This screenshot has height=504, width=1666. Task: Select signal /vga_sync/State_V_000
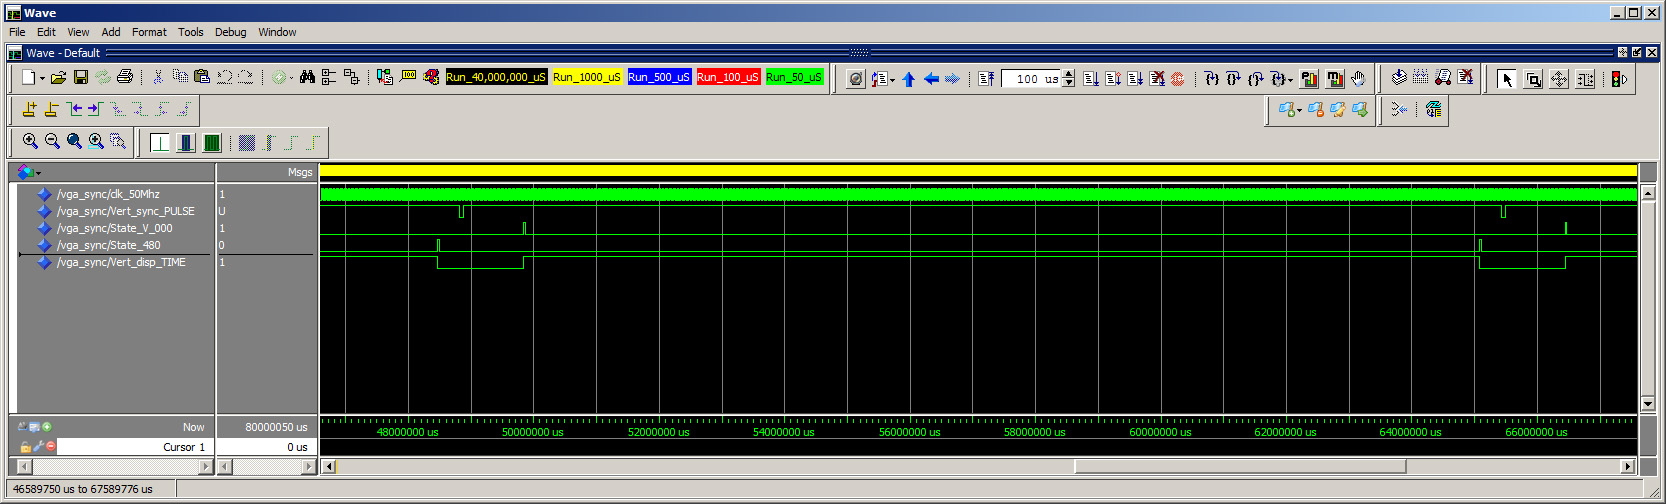point(114,228)
